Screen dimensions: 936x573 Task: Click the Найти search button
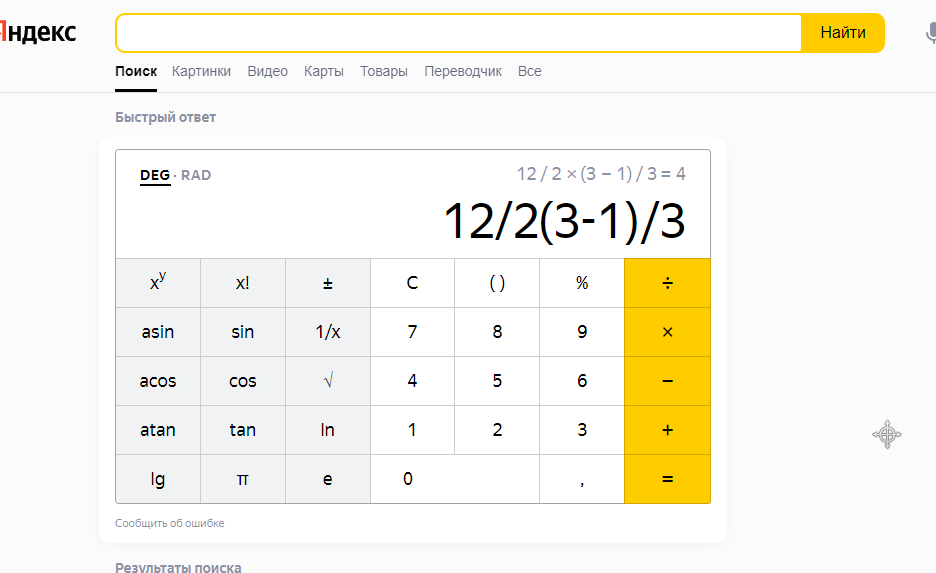coord(843,33)
